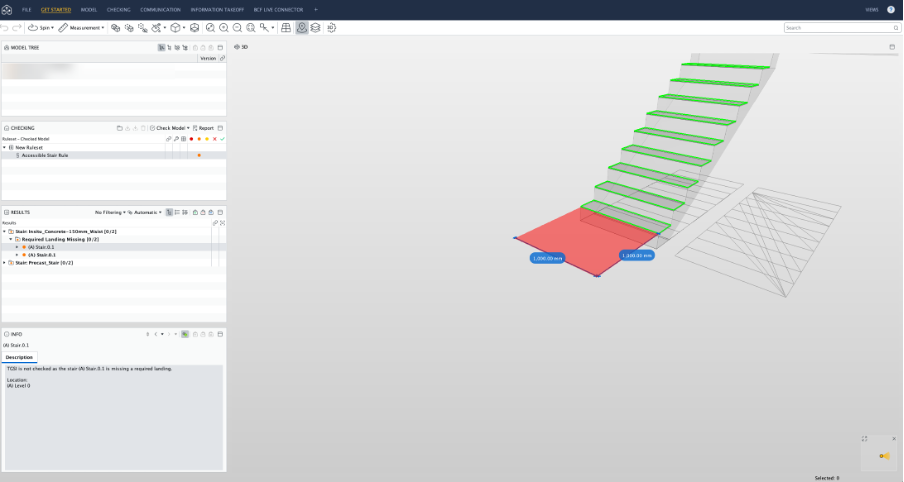
Task: Switch to the CHECKING tab
Action: (119, 10)
